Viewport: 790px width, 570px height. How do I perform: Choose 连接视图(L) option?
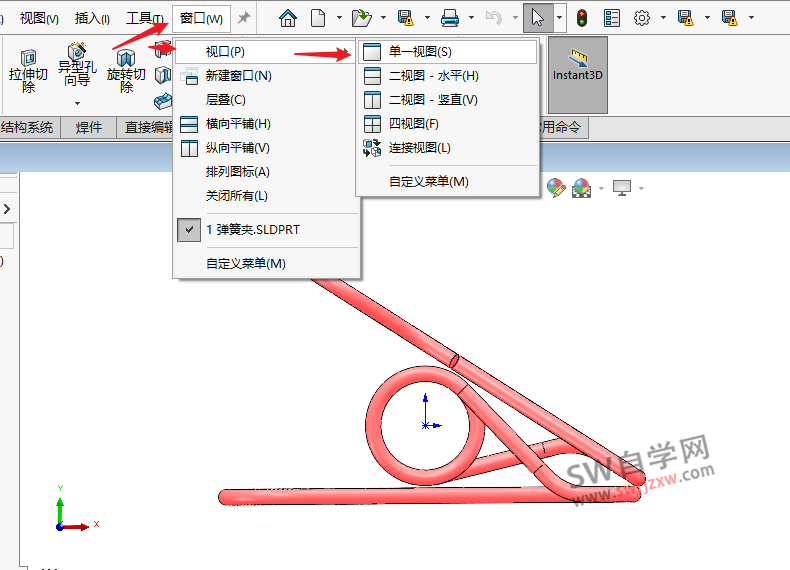[448, 148]
